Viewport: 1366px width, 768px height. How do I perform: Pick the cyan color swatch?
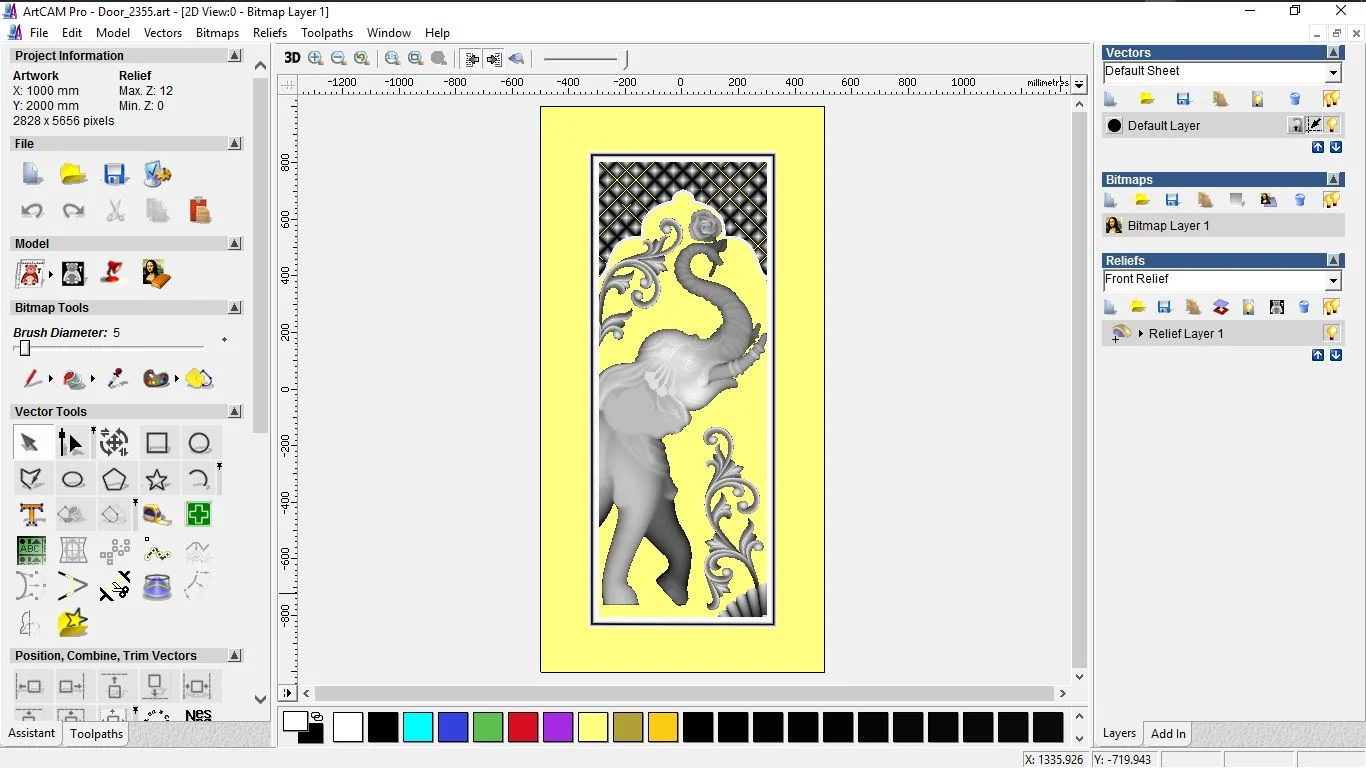[418, 727]
